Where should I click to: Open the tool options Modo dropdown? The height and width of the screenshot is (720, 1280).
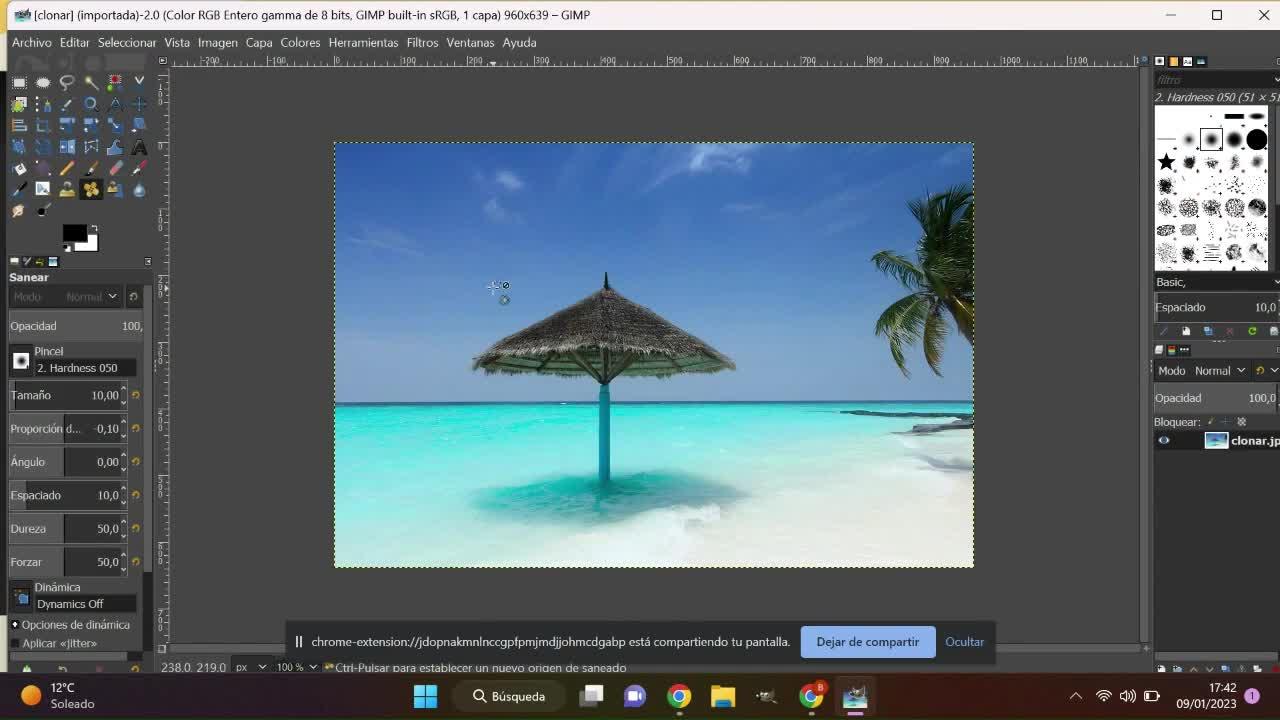tap(65, 296)
